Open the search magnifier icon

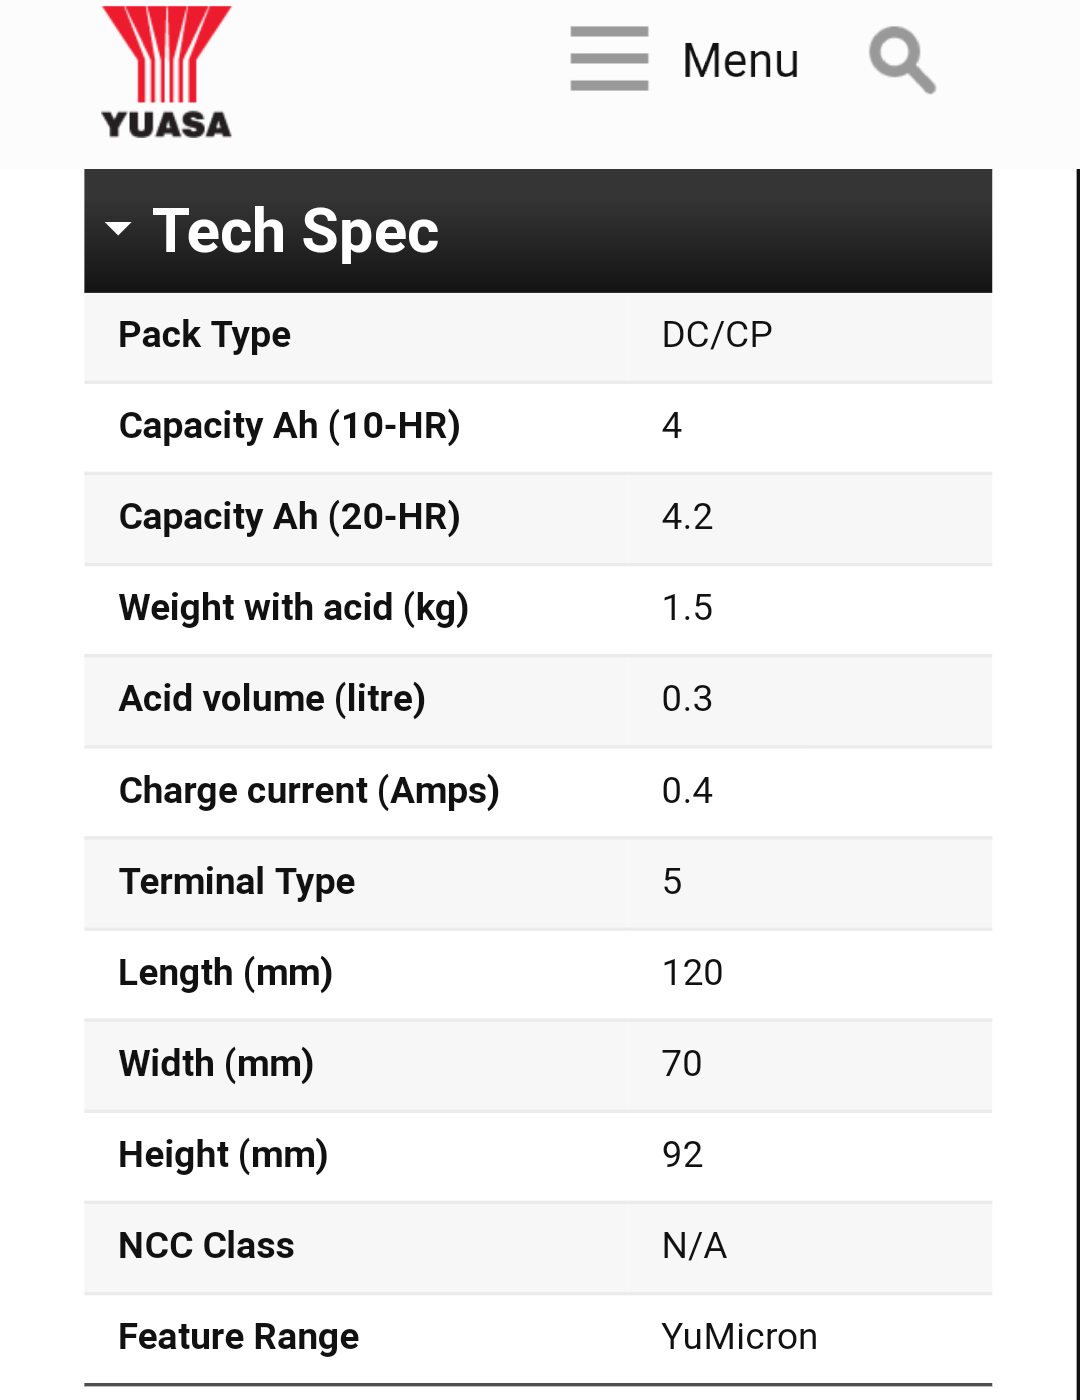point(902,61)
